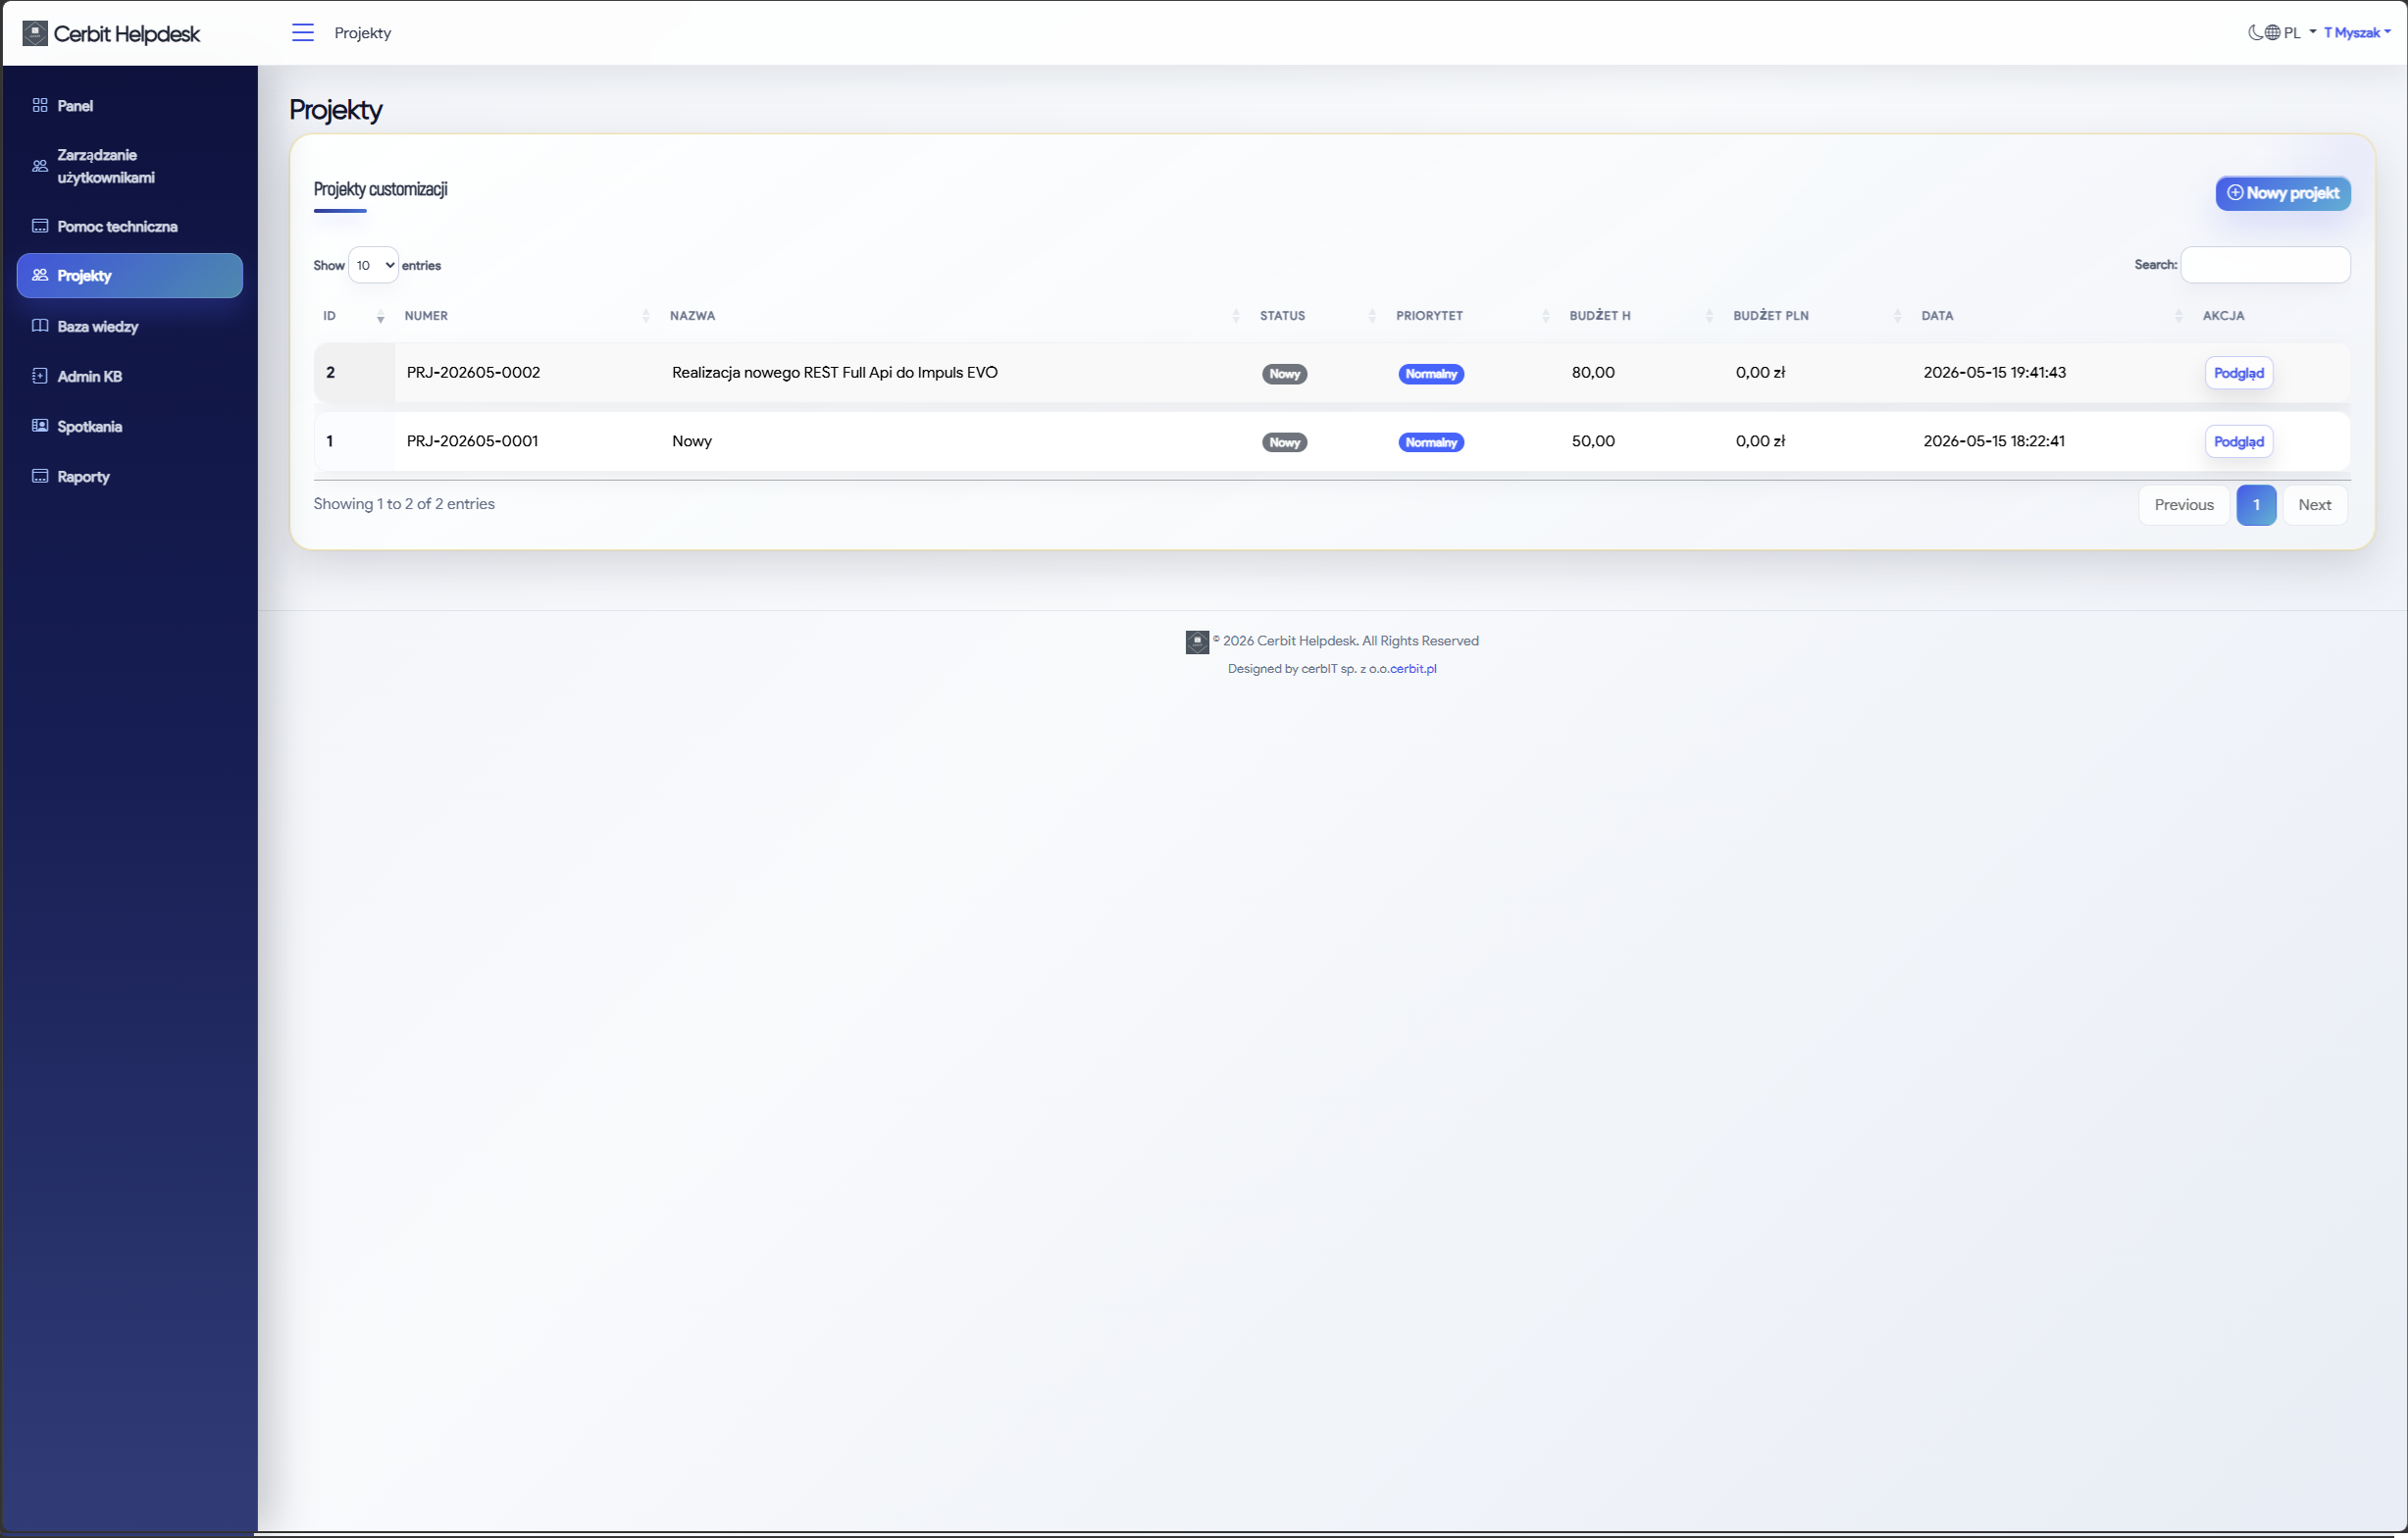Screen dimensions: 2408x1538
Task: Click the Pomoc techniczna ticket icon
Action: [40, 226]
